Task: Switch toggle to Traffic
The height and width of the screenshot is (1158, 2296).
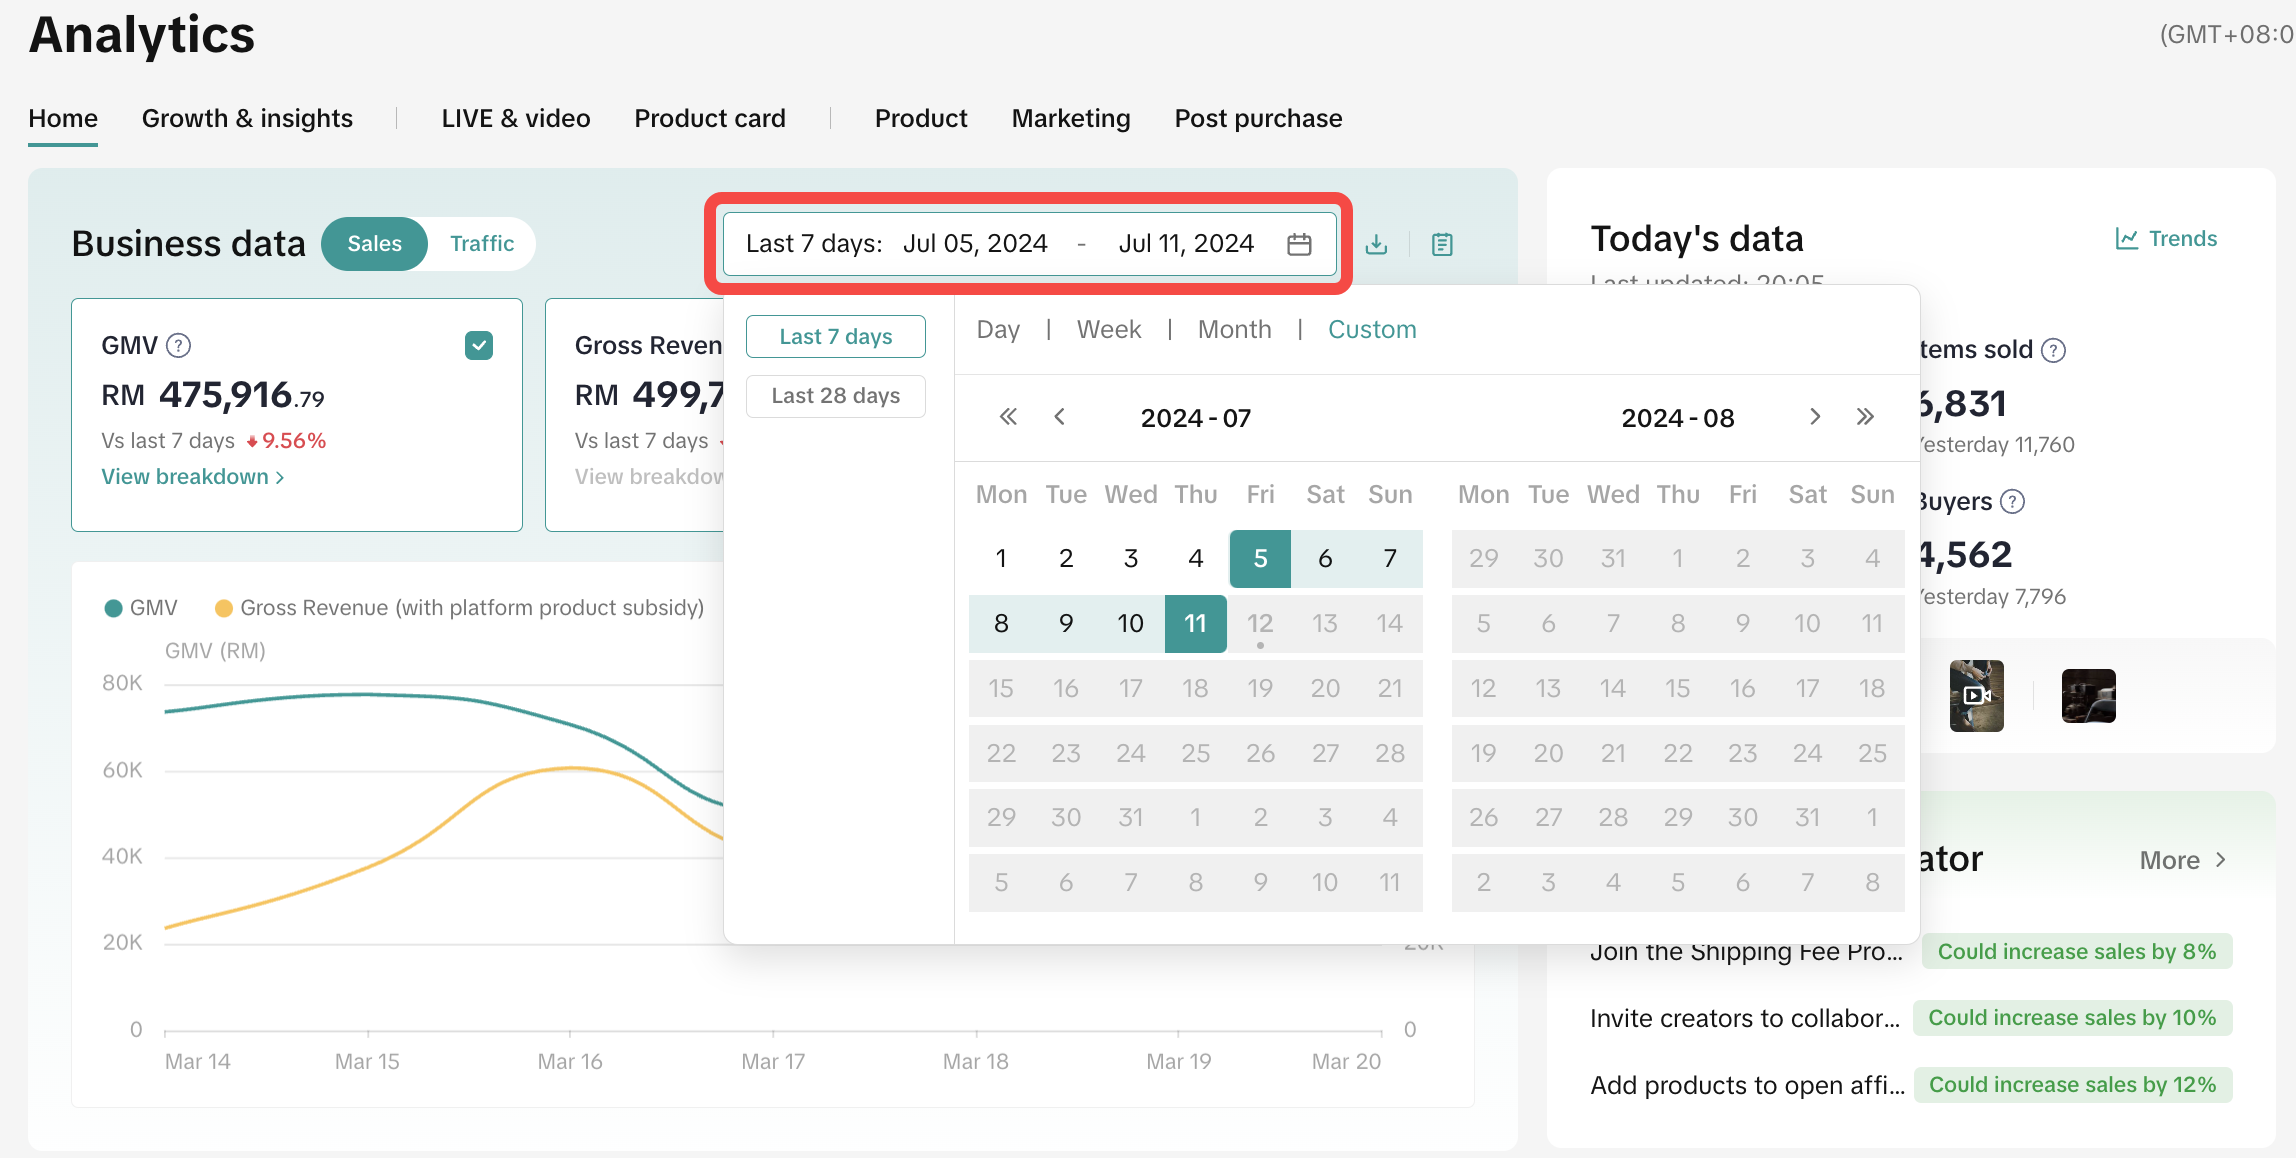Action: (x=481, y=244)
